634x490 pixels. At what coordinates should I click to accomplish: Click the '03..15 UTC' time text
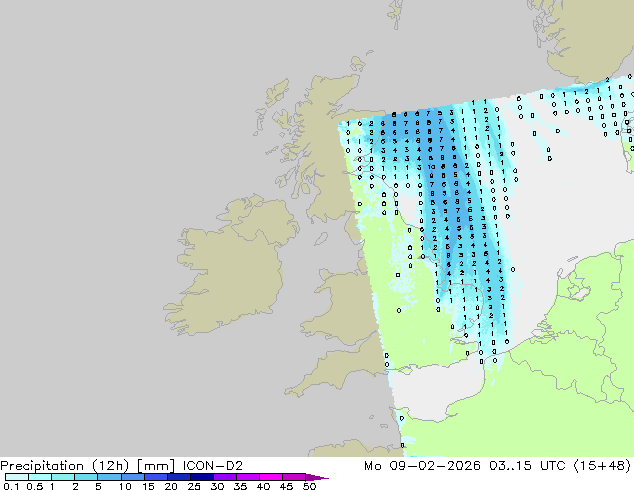click(x=527, y=466)
